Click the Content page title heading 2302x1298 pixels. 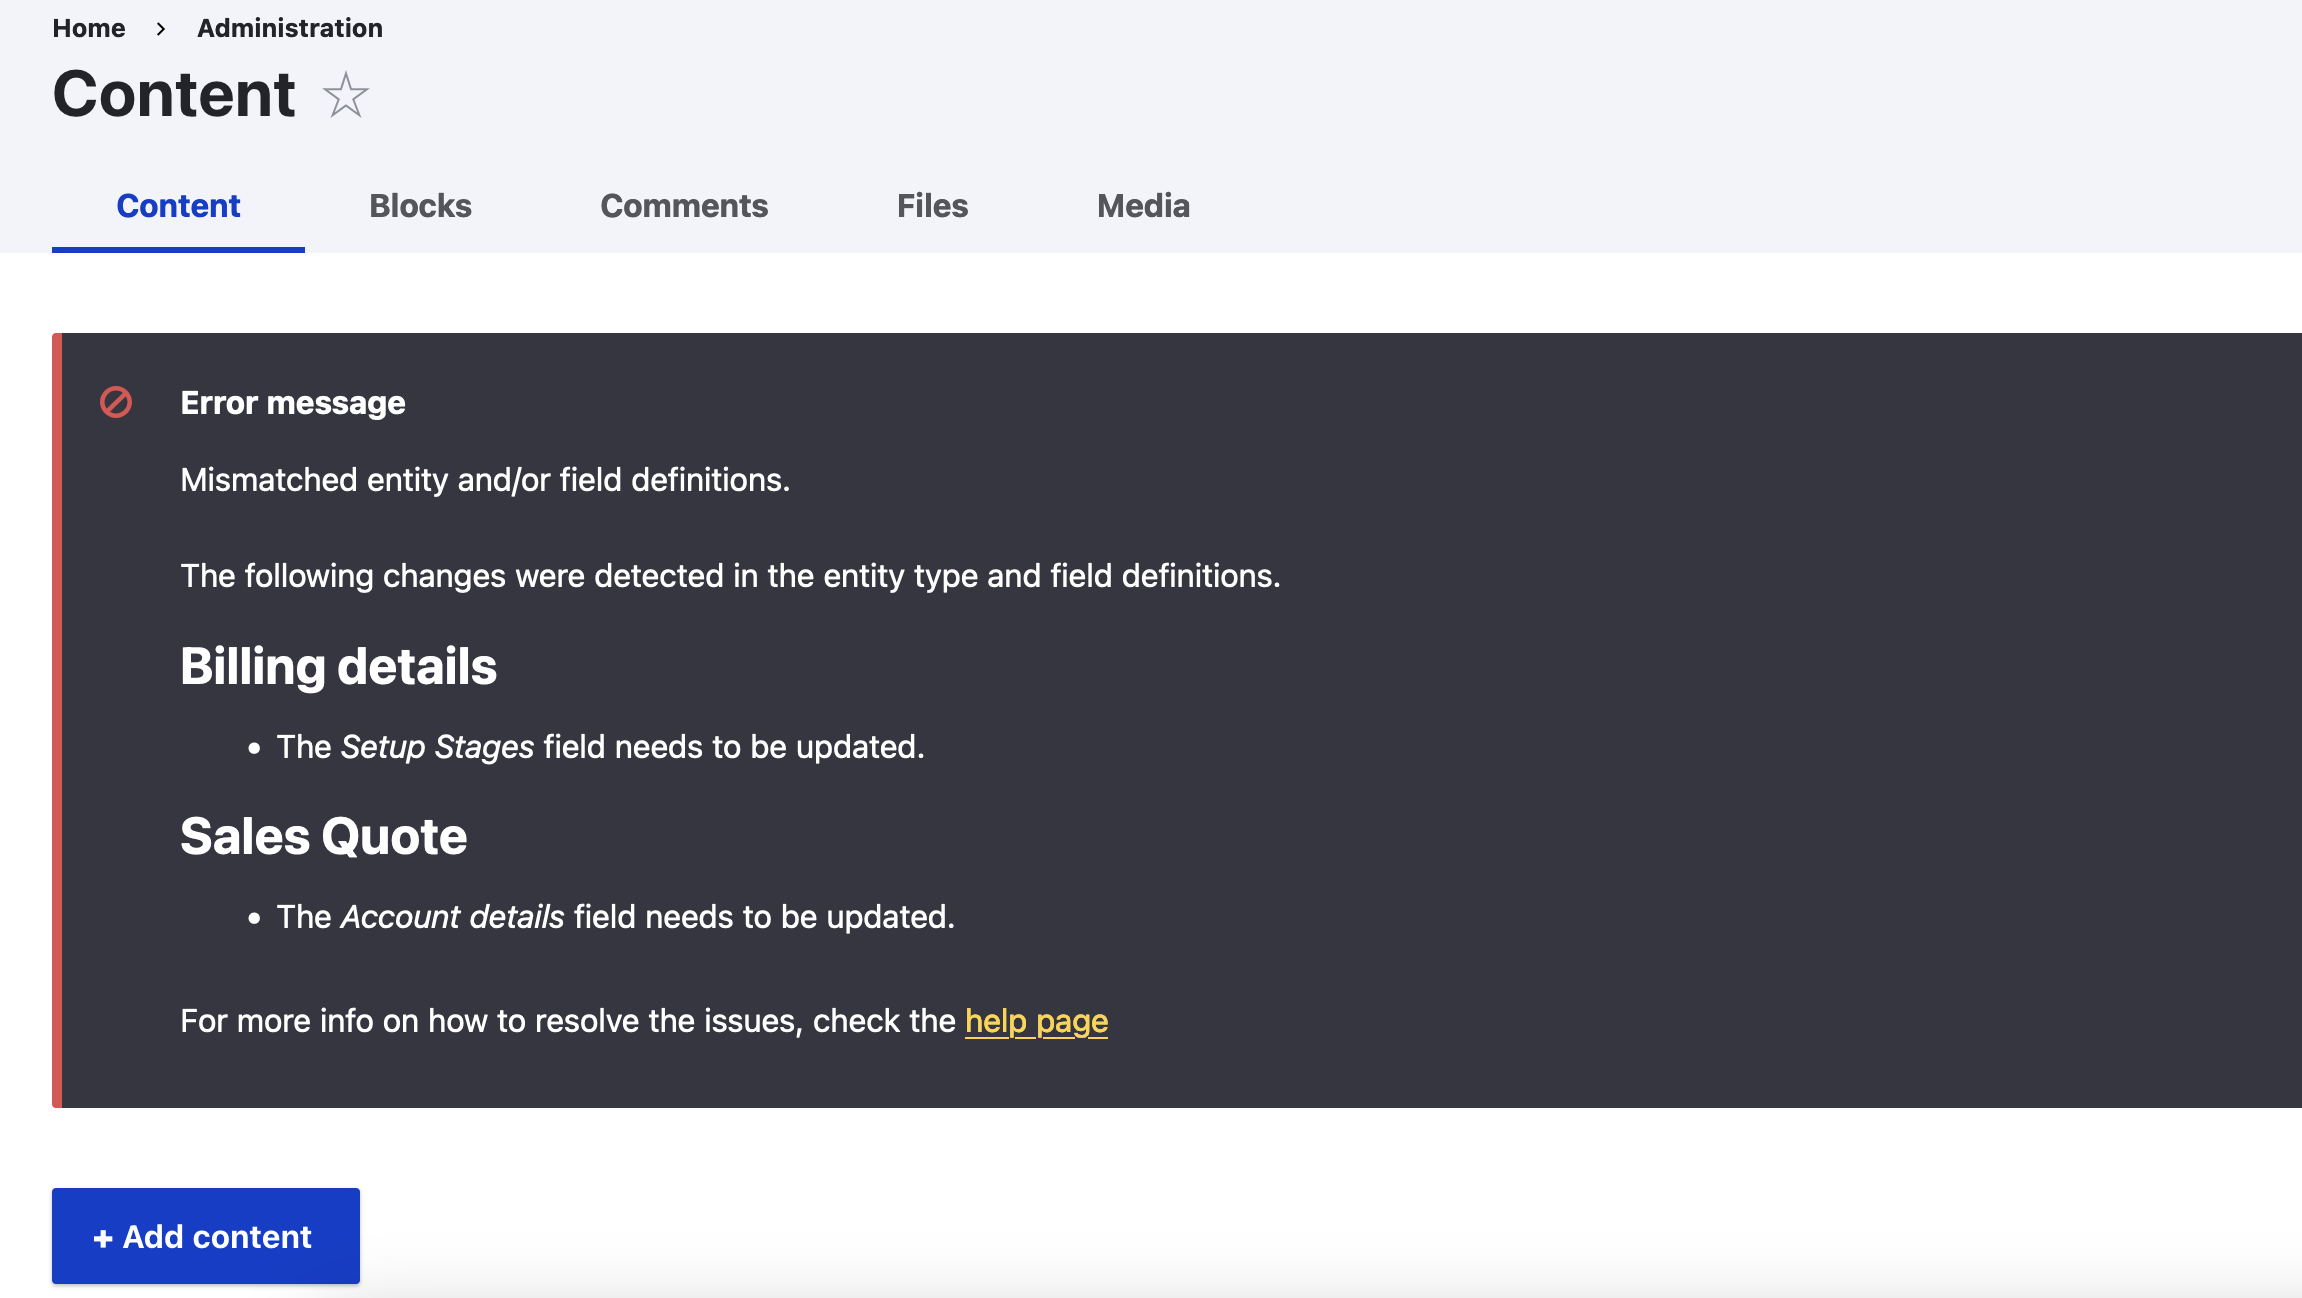tap(174, 95)
